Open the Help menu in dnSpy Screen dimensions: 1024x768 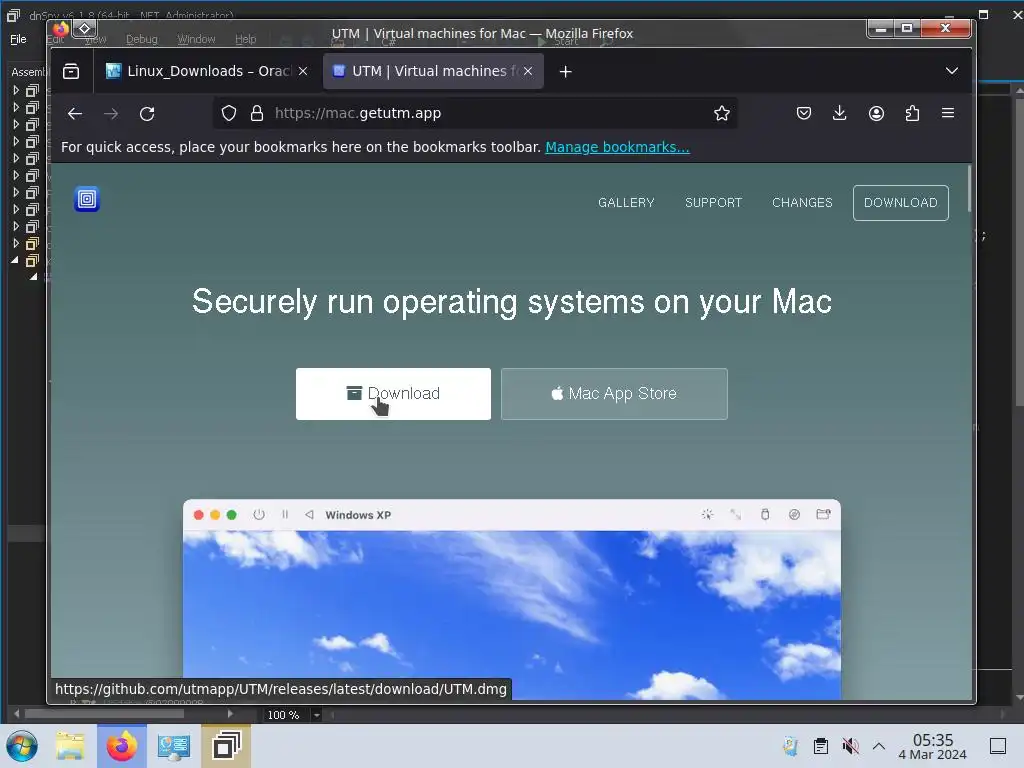point(246,39)
